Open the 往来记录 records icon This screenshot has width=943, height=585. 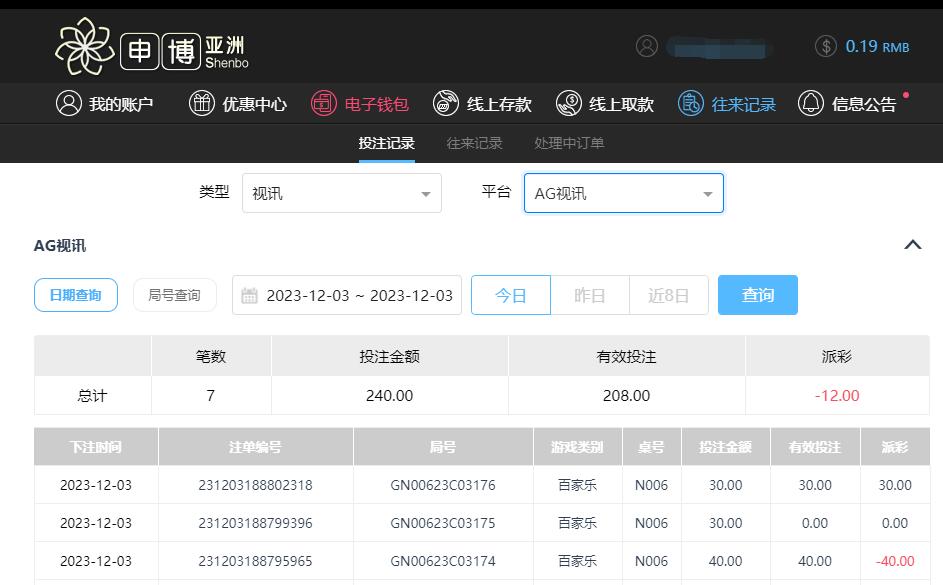click(691, 103)
